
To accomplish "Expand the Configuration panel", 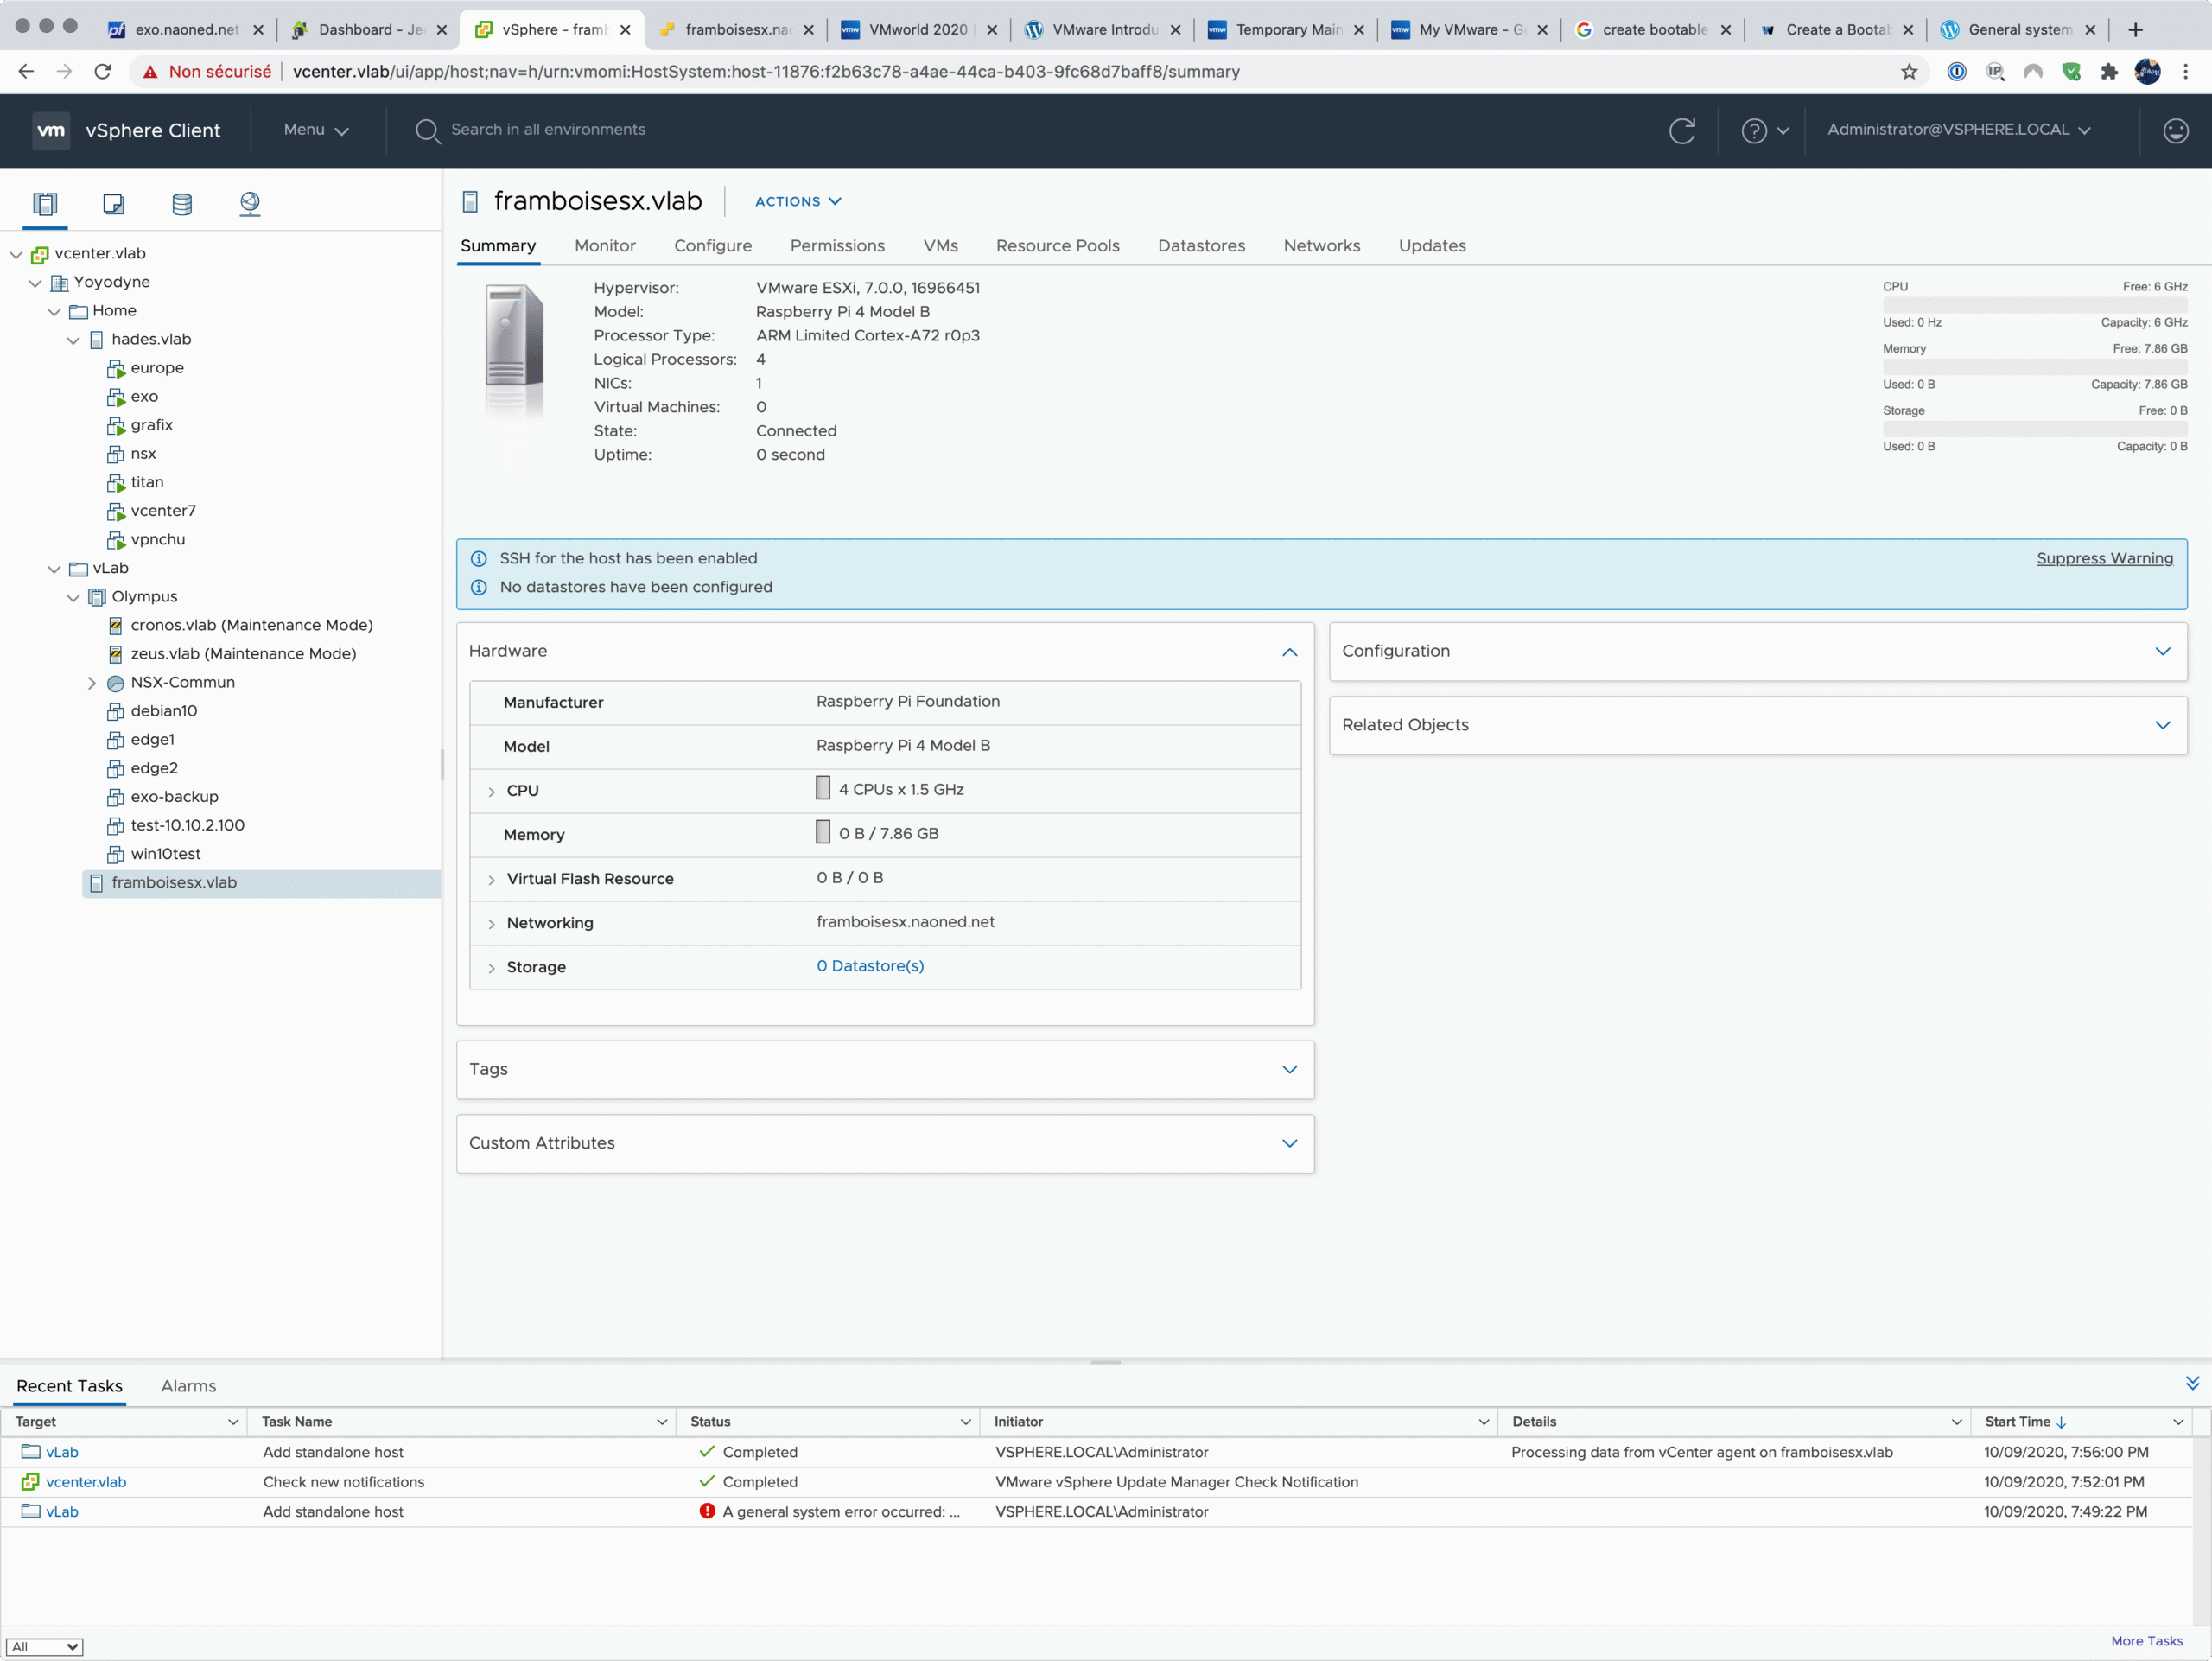I will pos(2162,651).
